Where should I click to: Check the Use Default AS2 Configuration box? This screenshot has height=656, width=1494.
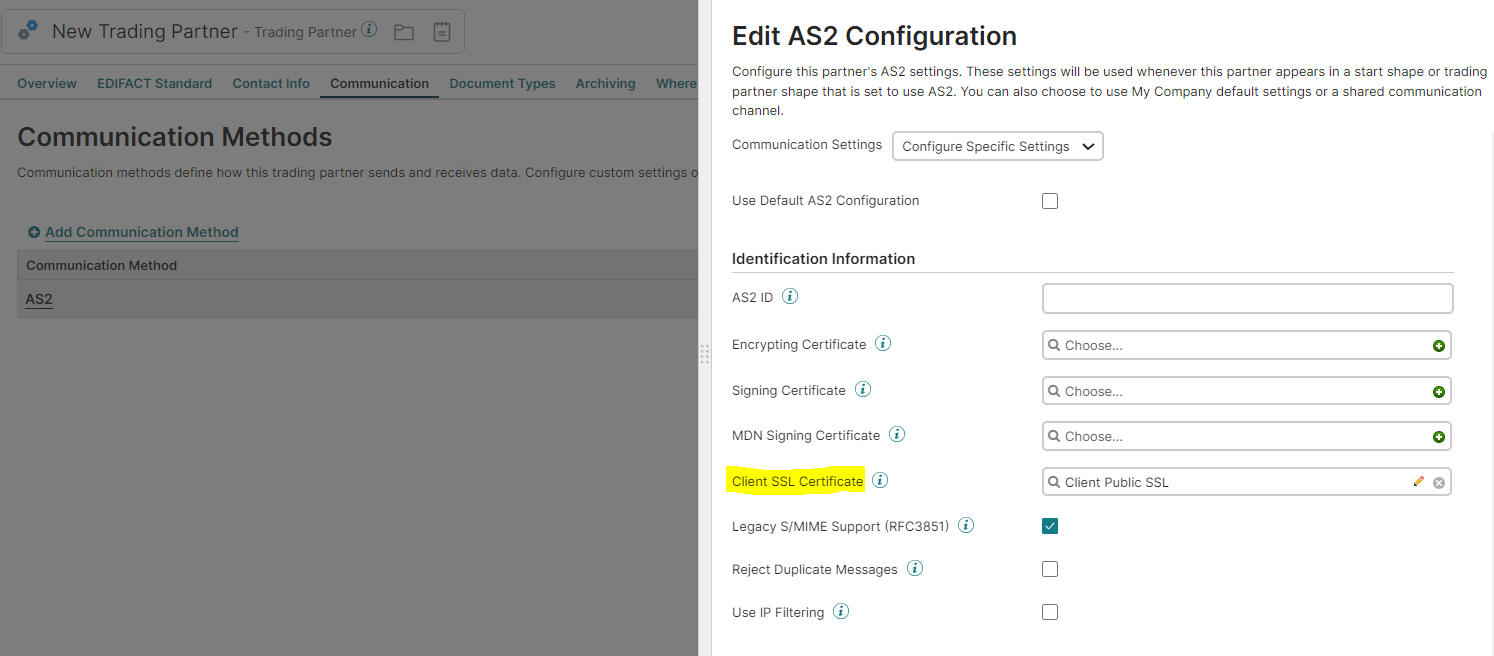point(1049,200)
